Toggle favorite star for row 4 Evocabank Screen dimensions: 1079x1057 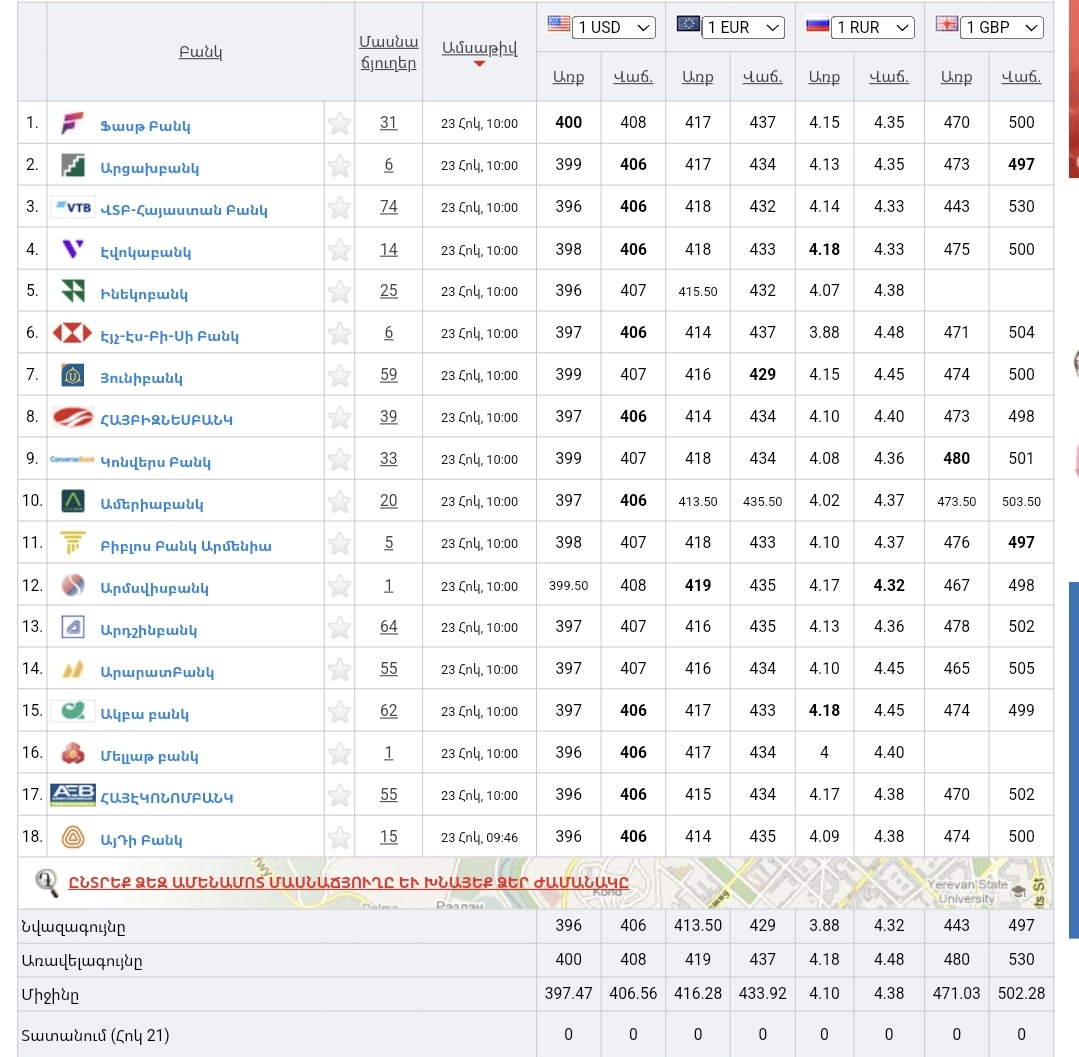[339, 250]
